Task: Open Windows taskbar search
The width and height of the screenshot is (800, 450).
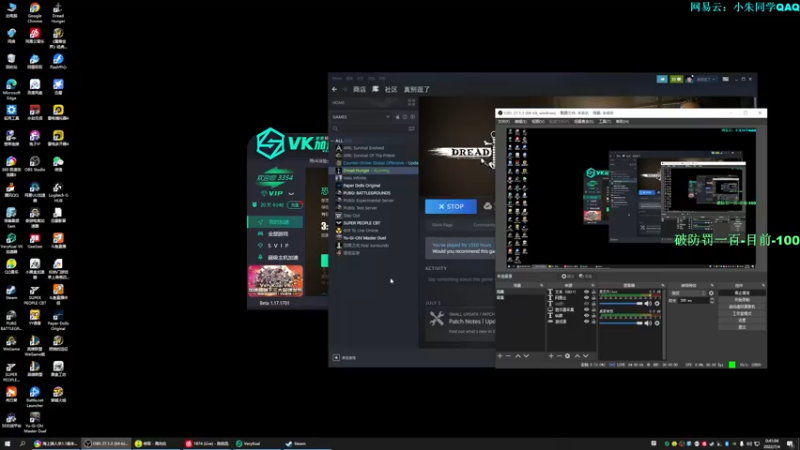Action: coord(22,444)
